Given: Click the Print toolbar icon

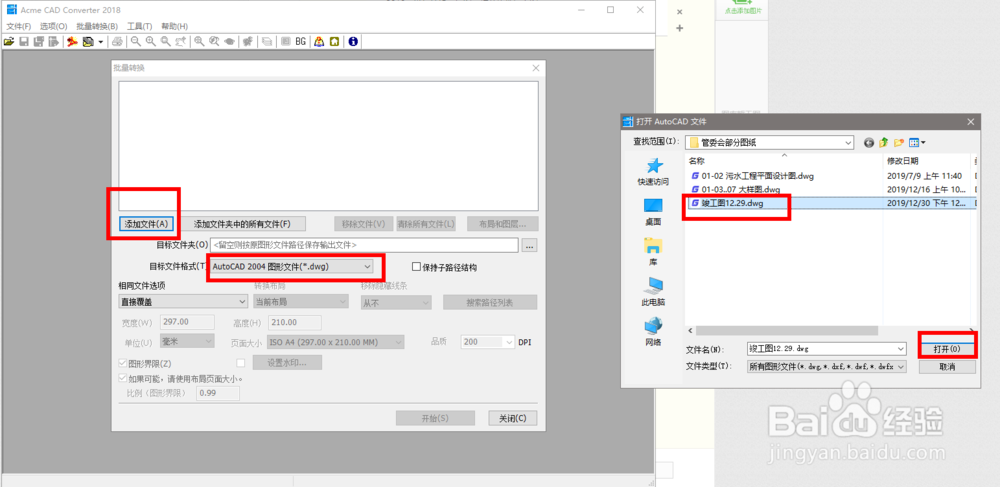Looking at the screenshot, I should 117,41.
